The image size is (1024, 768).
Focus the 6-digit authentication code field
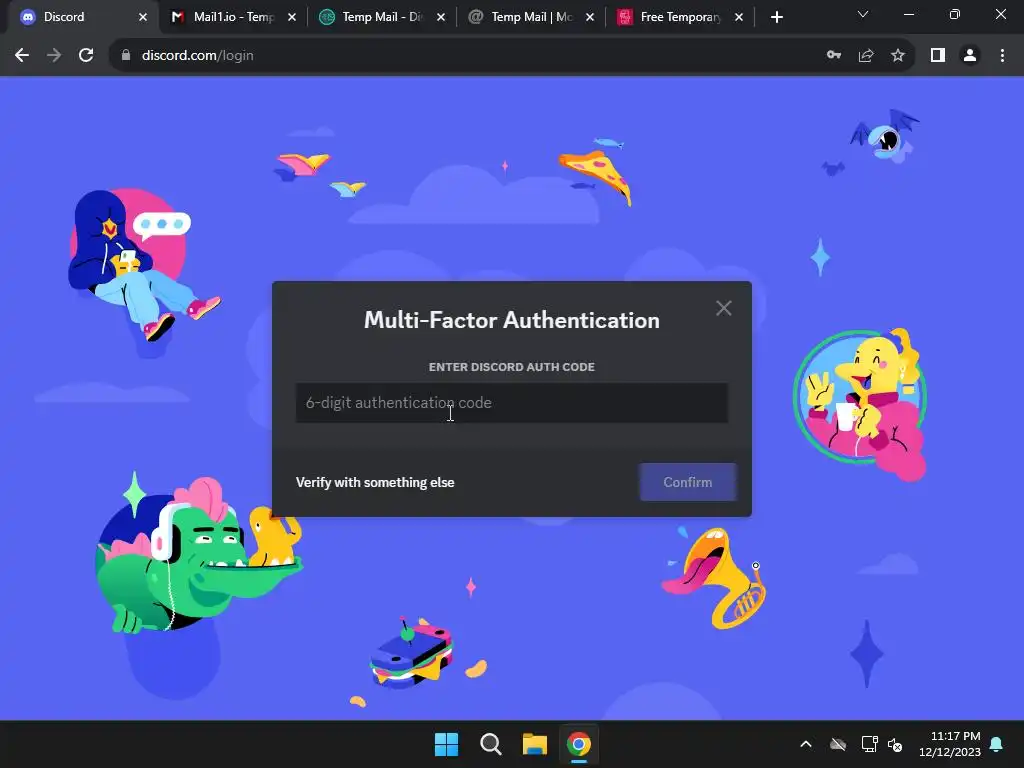coord(512,403)
